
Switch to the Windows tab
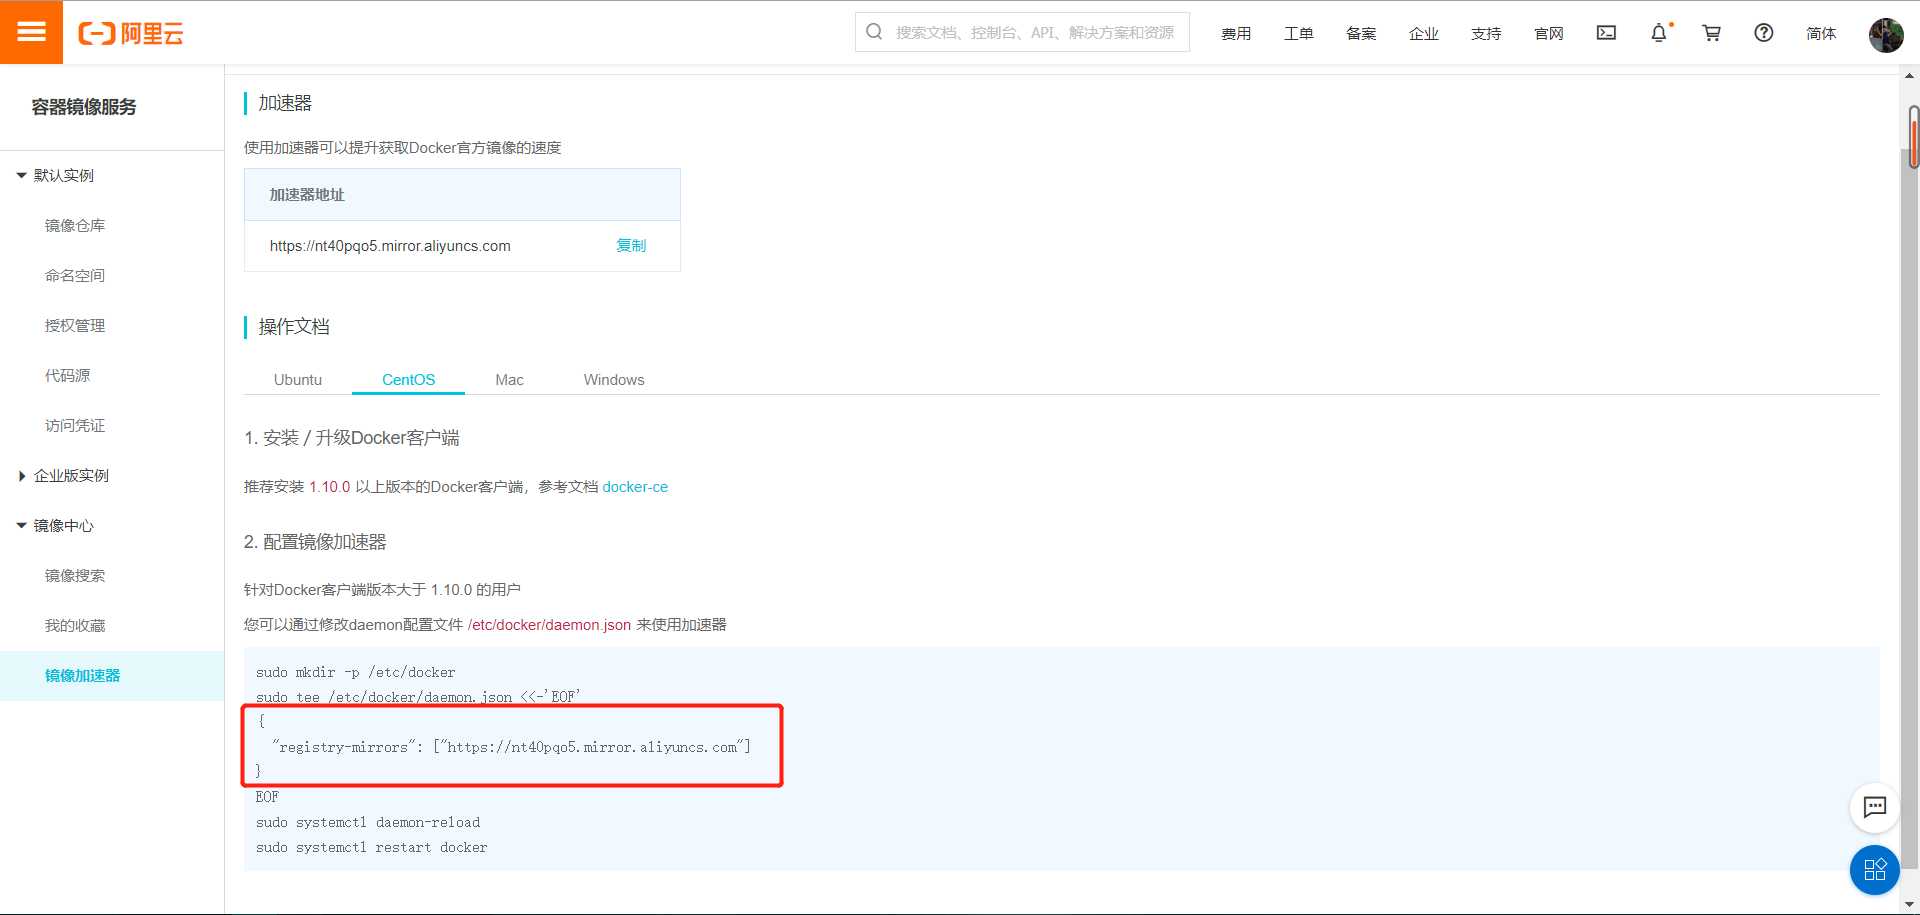tap(614, 380)
